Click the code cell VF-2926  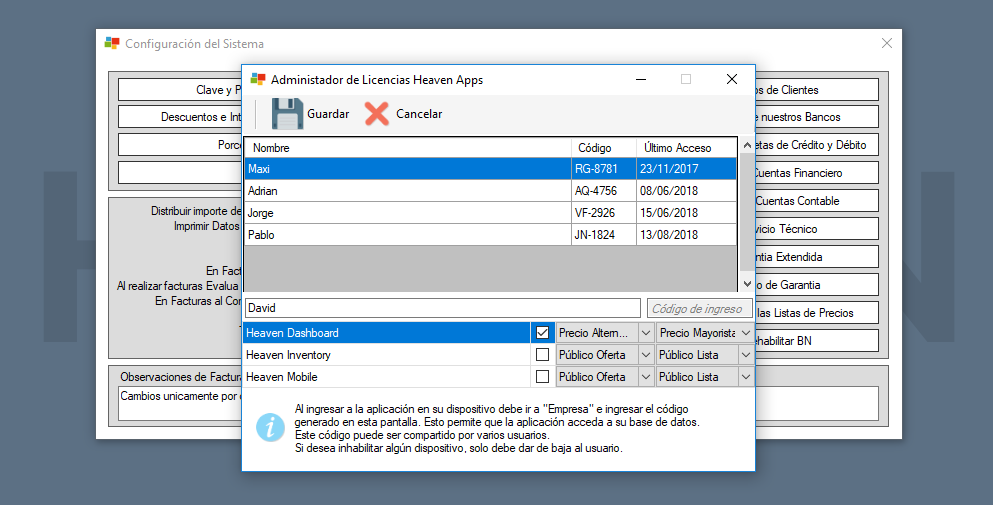[604, 213]
